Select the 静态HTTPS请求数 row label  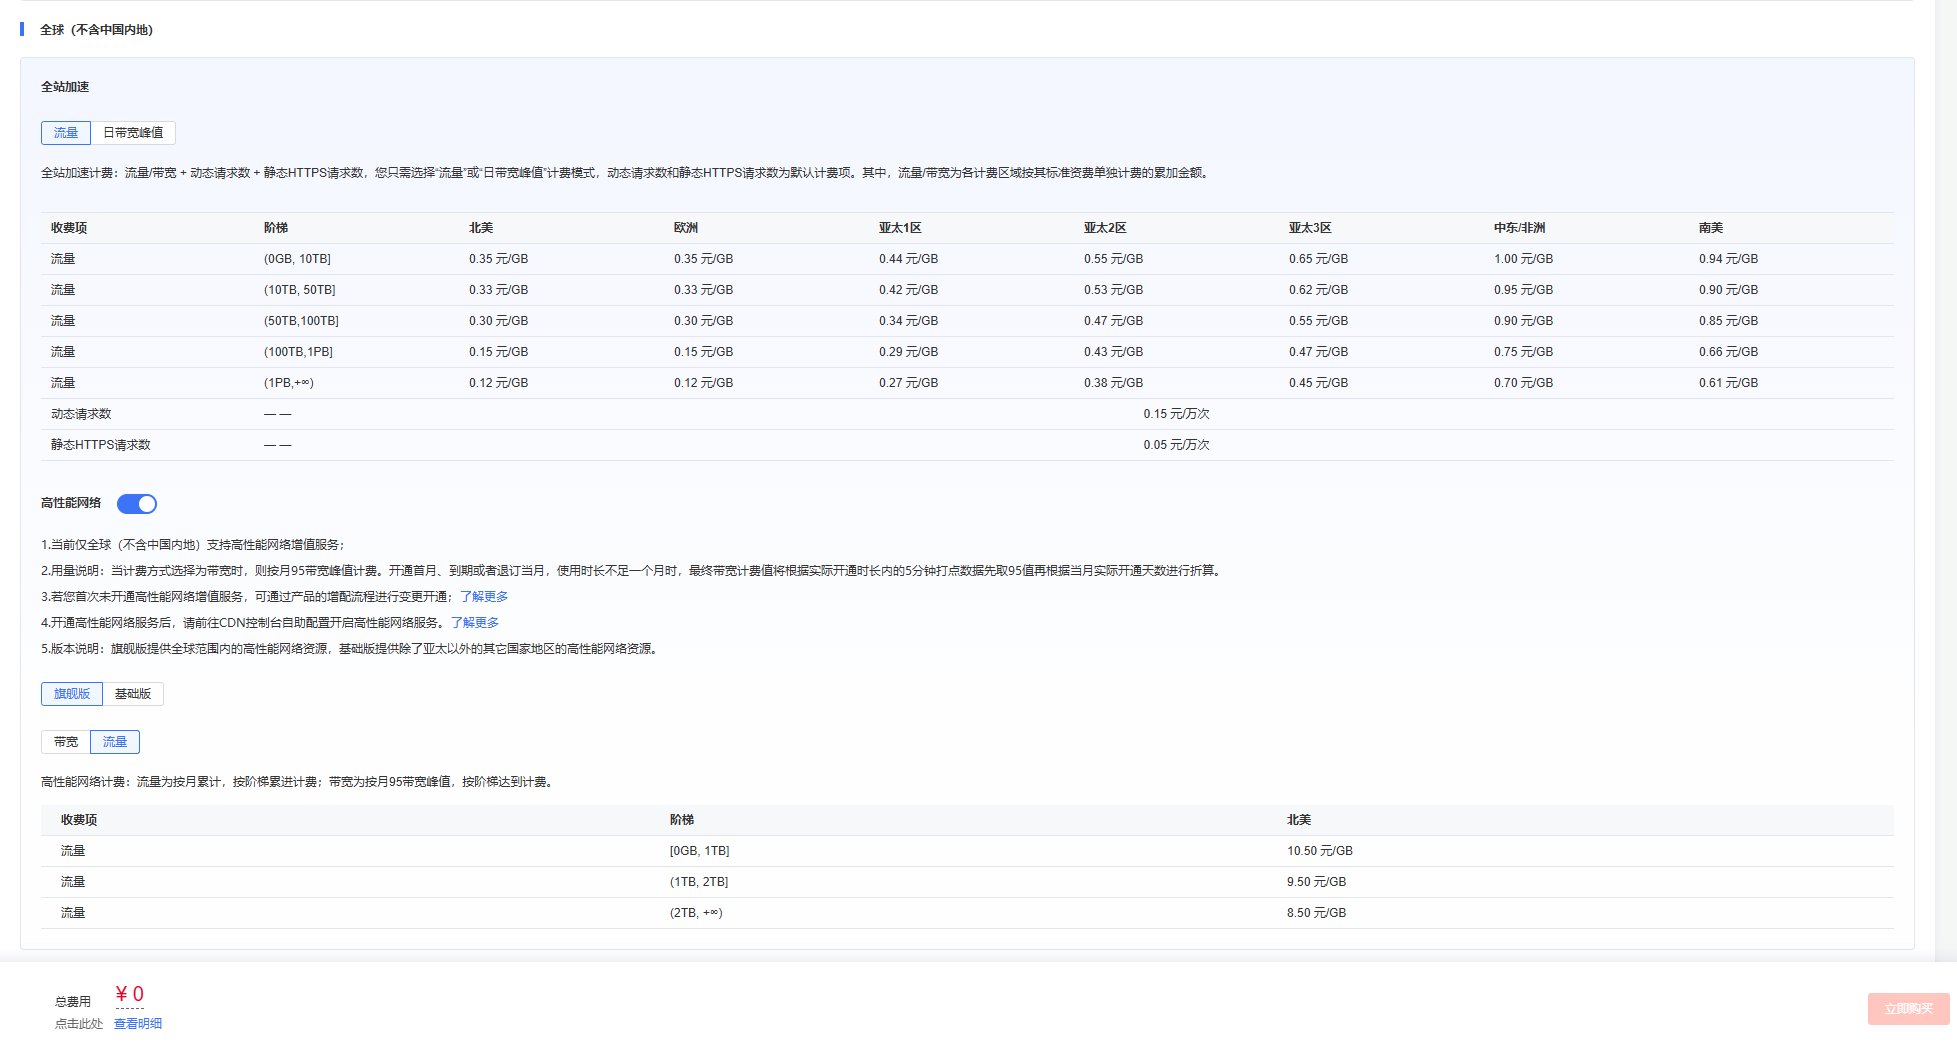click(101, 445)
